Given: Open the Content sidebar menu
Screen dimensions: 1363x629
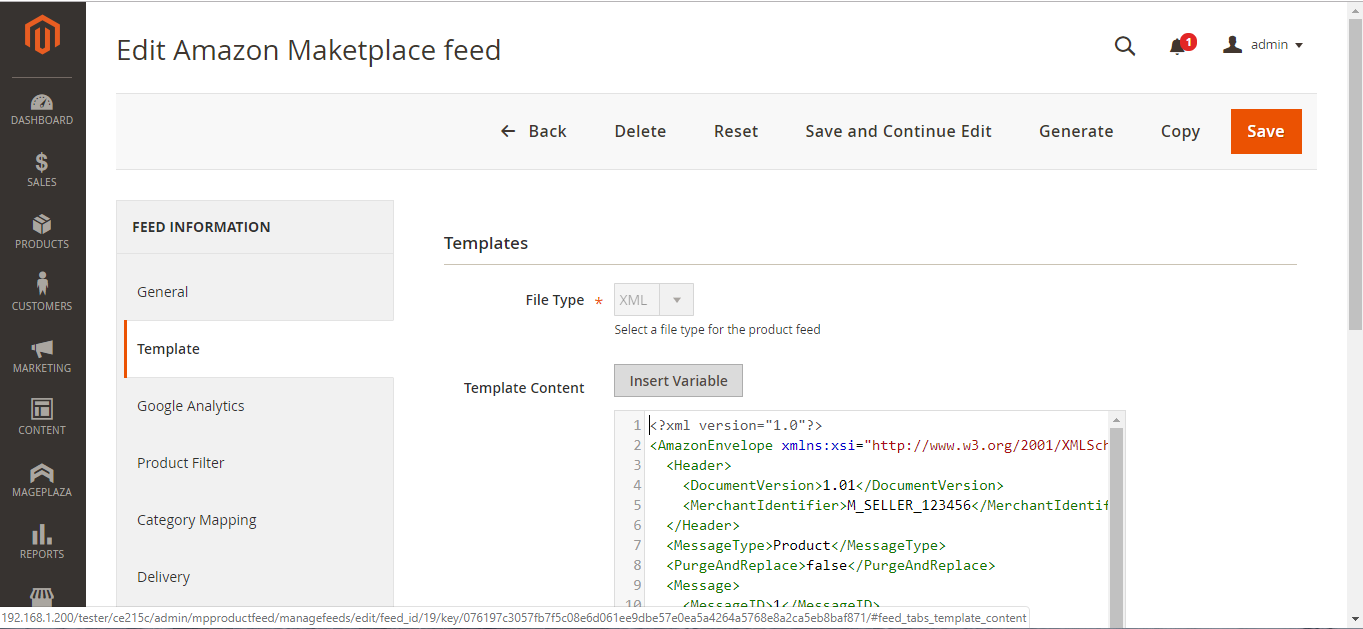Looking at the screenshot, I should coord(42,419).
